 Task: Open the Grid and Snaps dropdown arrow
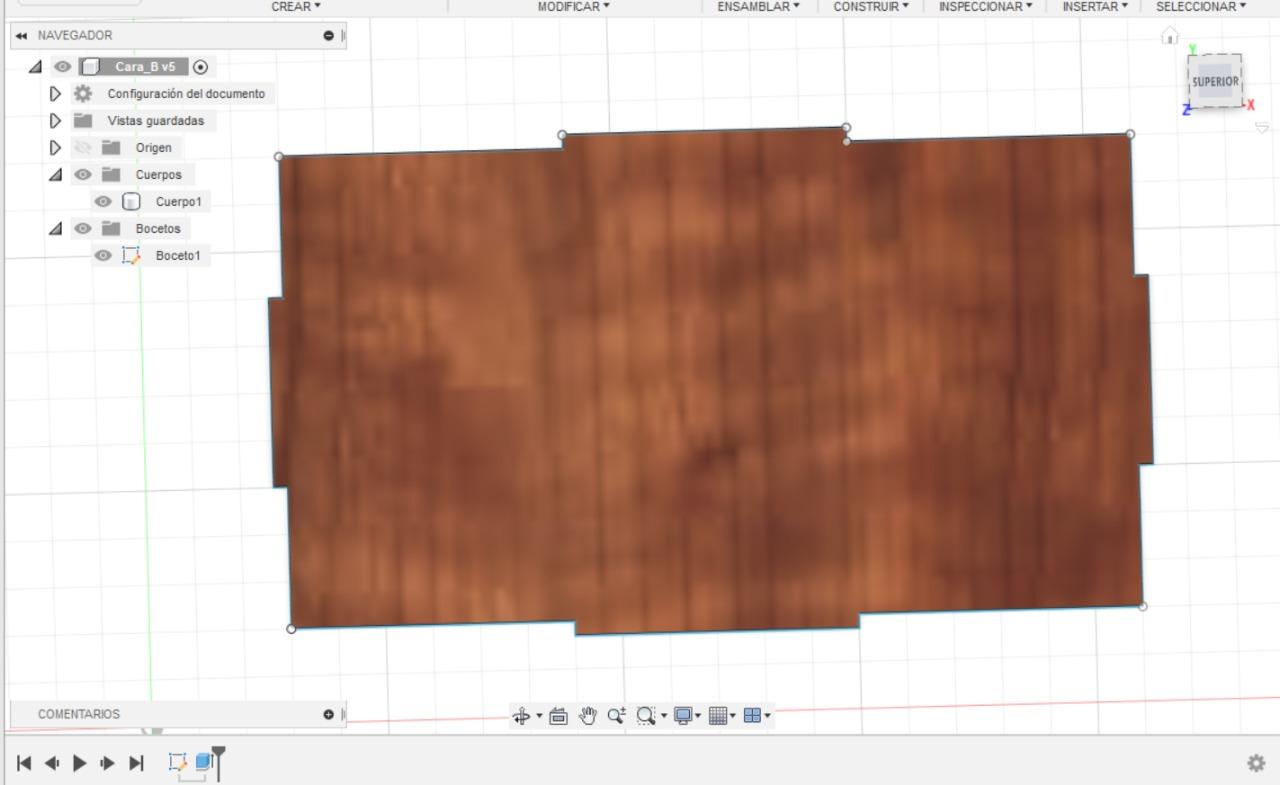coord(733,716)
